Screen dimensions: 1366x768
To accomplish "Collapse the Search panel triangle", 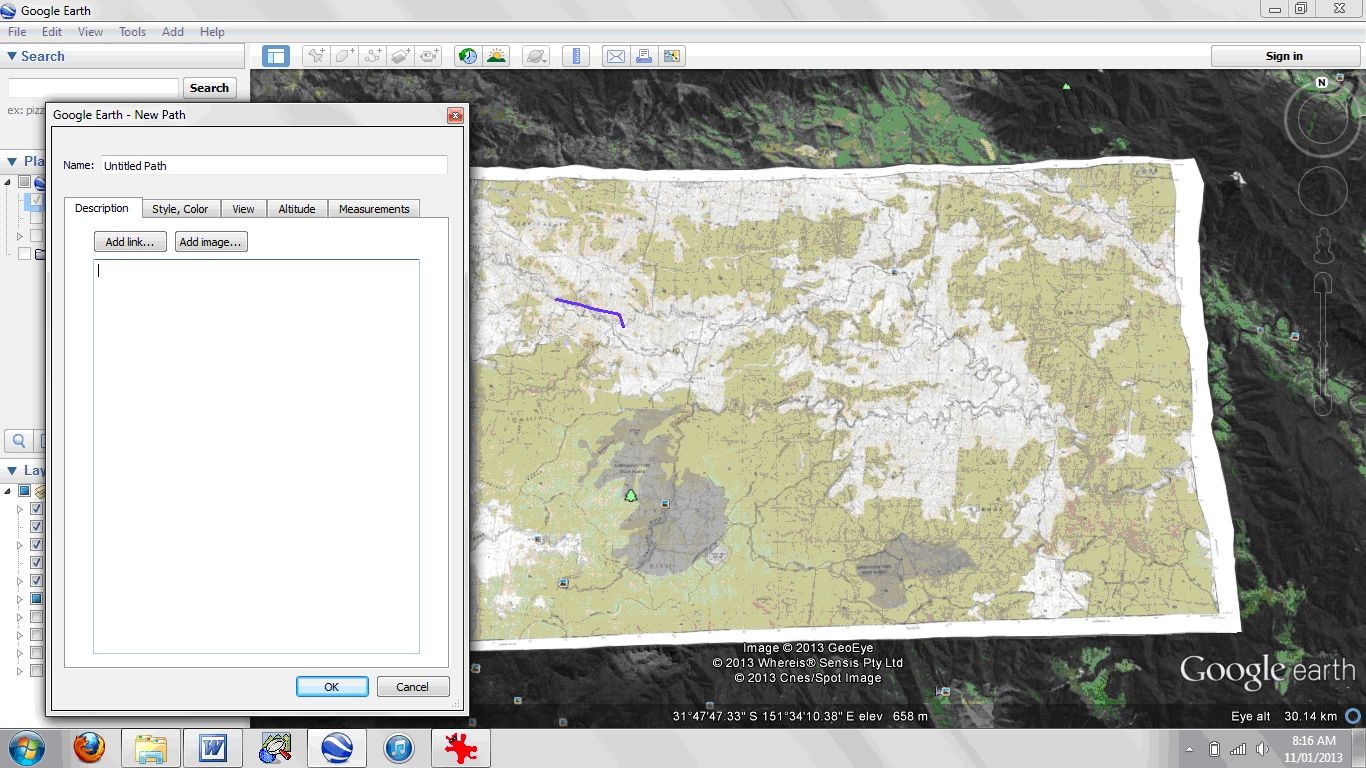I will [x=12, y=56].
